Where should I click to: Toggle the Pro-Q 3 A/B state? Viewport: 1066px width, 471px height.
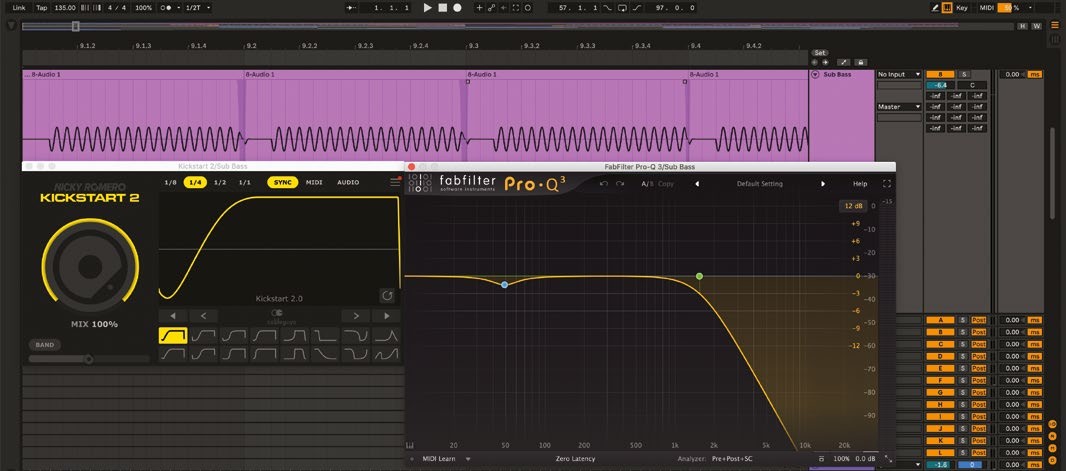click(x=648, y=184)
